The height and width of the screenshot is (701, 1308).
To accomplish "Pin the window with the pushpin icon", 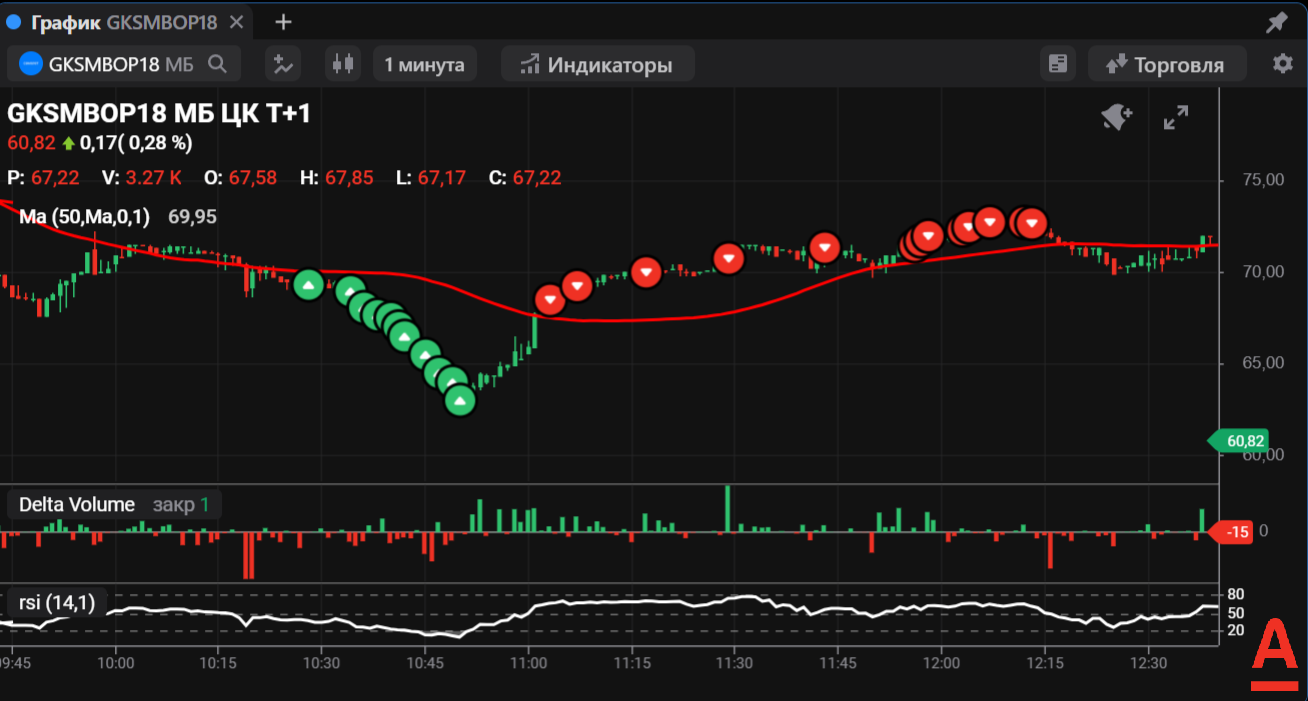I will coord(1277,22).
